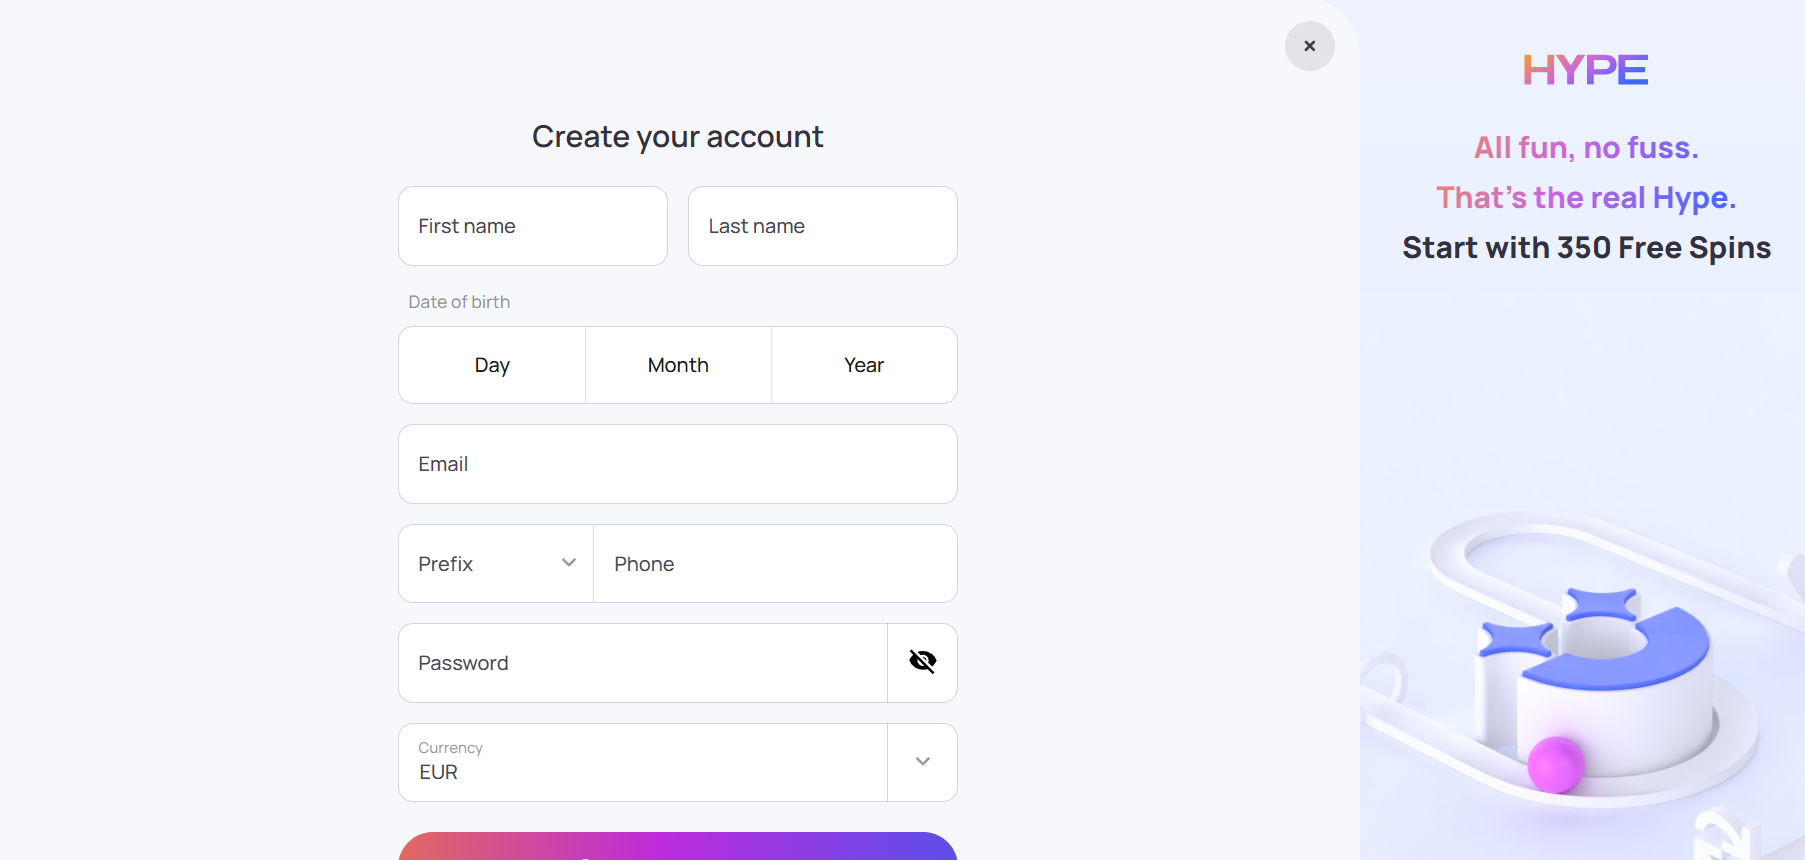The width and height of the screenshot is (1805, 860).
Task: Select the Password input field
Action: tap(643, 663)
